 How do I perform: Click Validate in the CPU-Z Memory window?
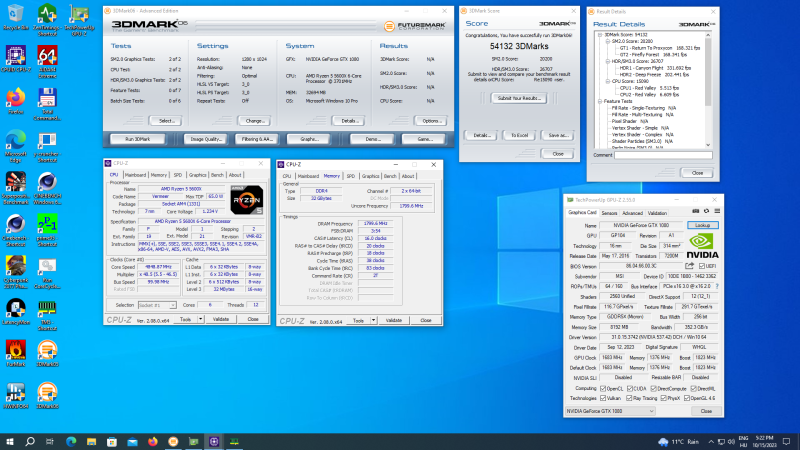click(394, 320)
